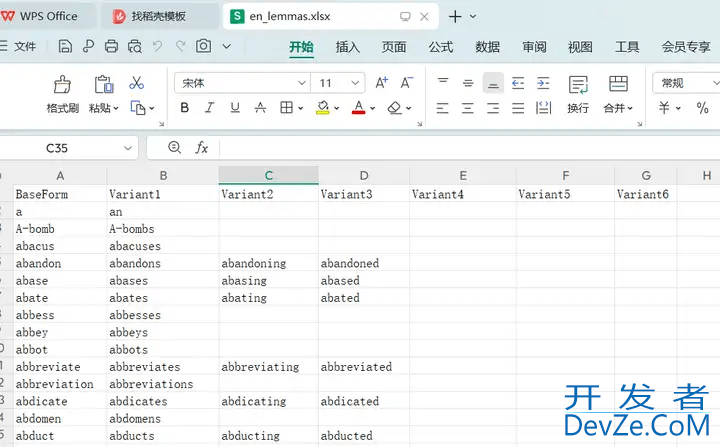Image resolution: width=720 pixels, height=447 pixels.
Task: Click the Eraser clear icon
Action: coord(394,108)
